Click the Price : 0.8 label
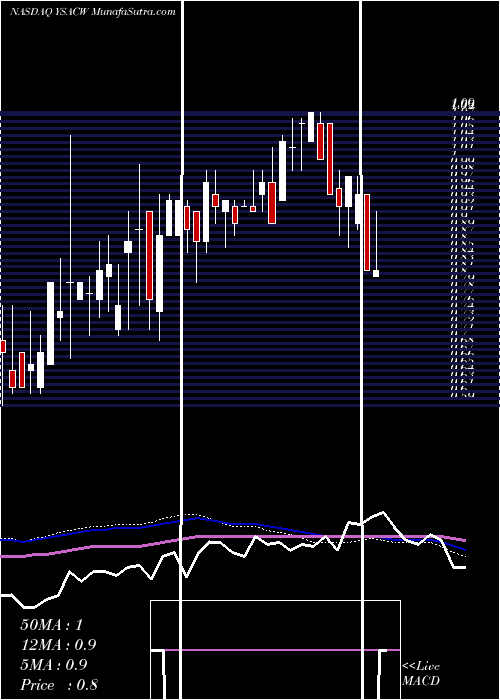Screen dimensions: 500x700 (59, 685)
